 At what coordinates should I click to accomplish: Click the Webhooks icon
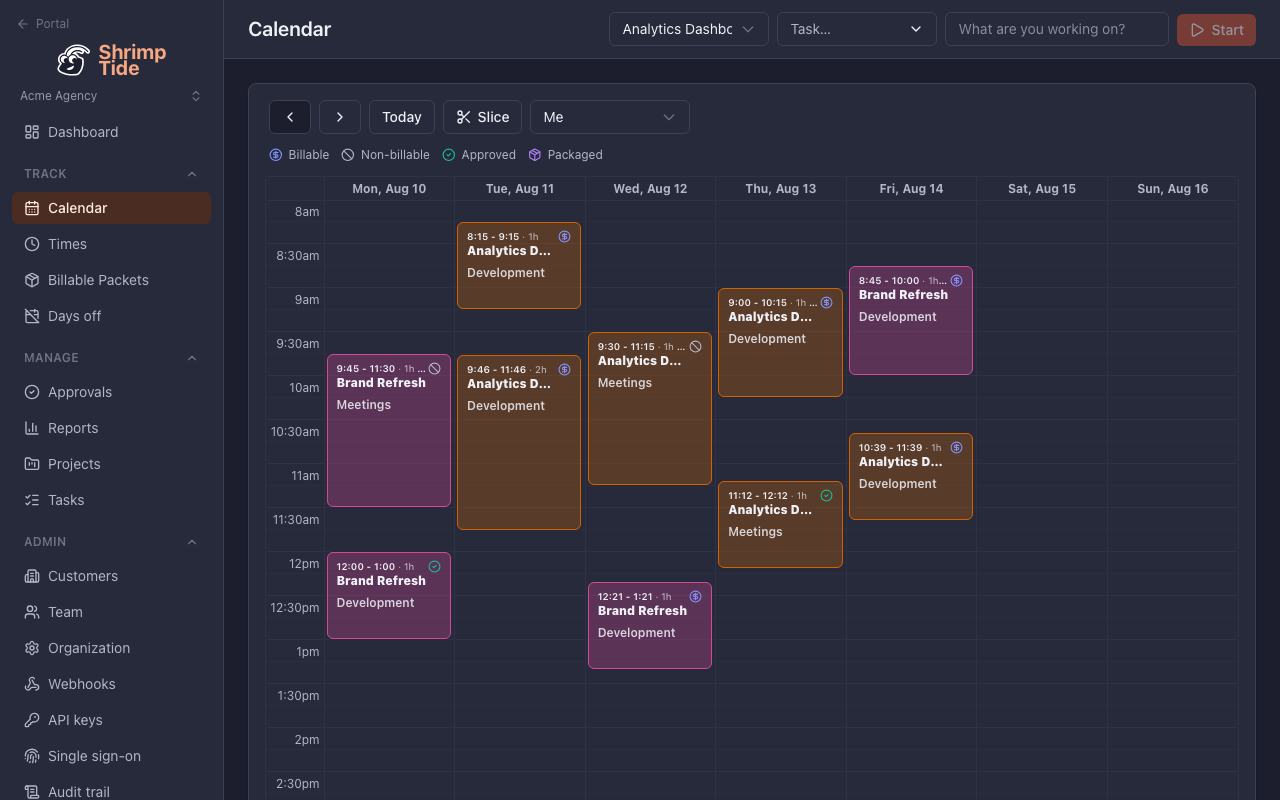pyautogui.click(x=32, y=684)
